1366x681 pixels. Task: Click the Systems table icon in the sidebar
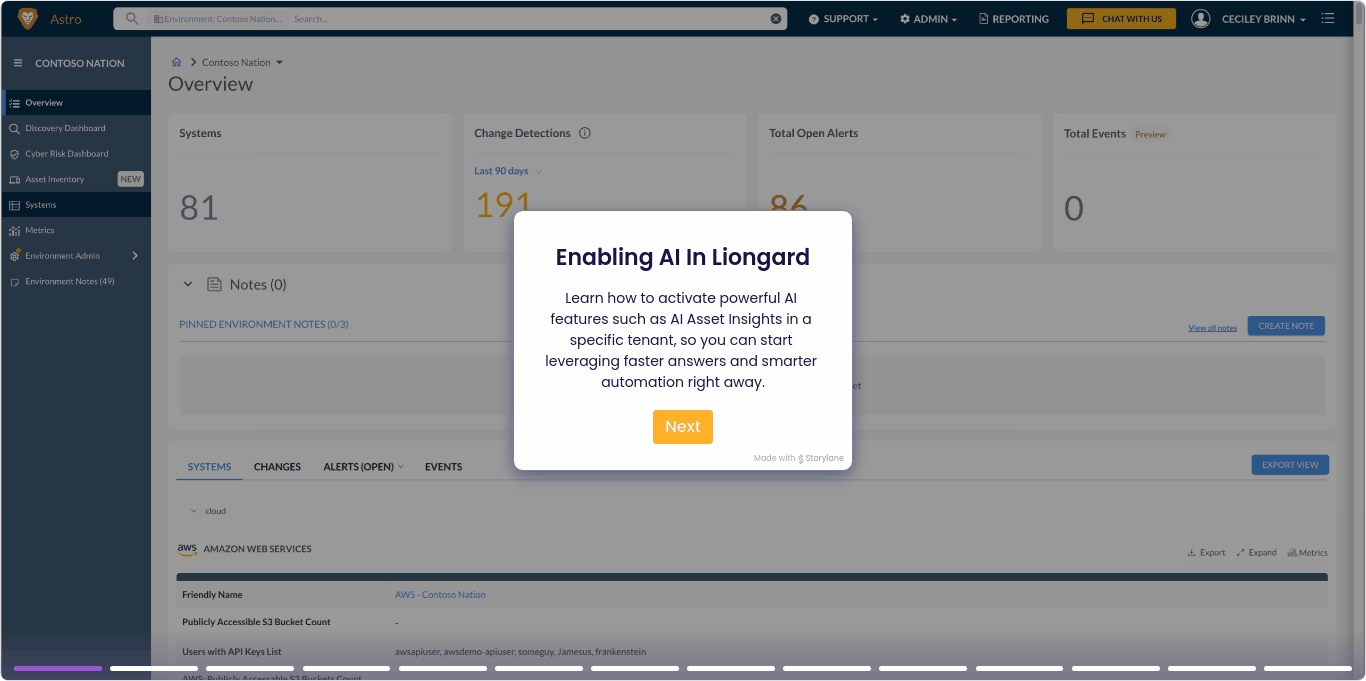coord(14,205)
